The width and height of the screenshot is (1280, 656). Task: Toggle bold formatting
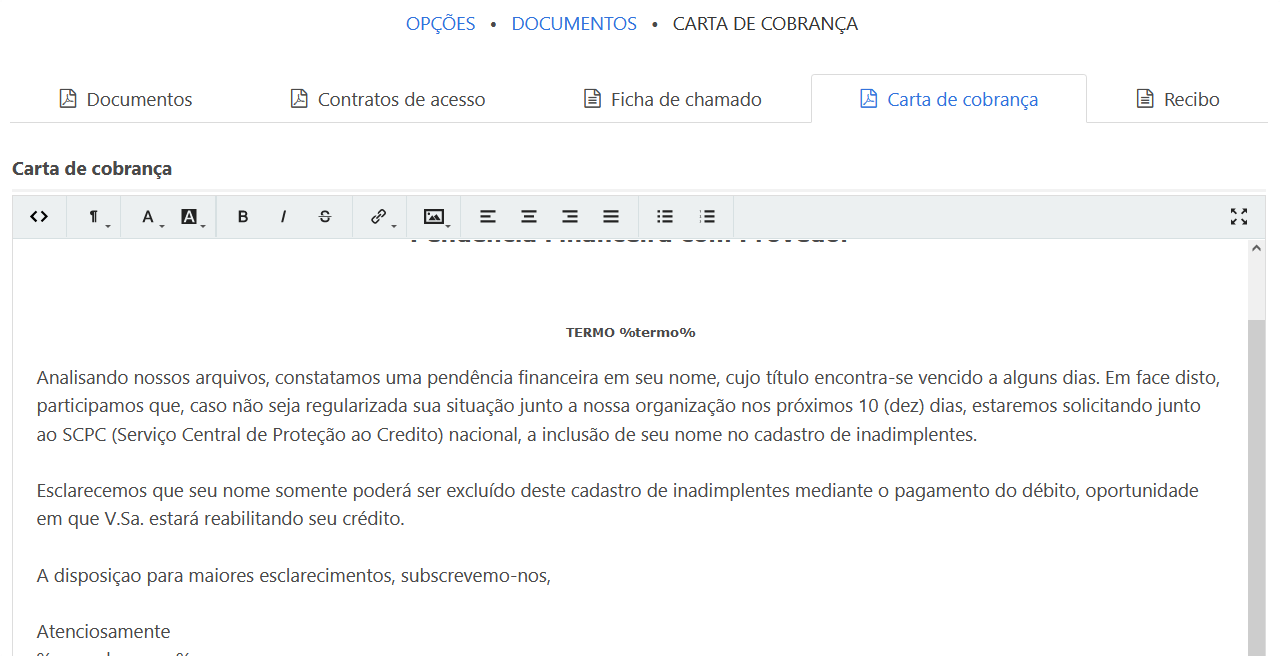click(x=243, y=217)
